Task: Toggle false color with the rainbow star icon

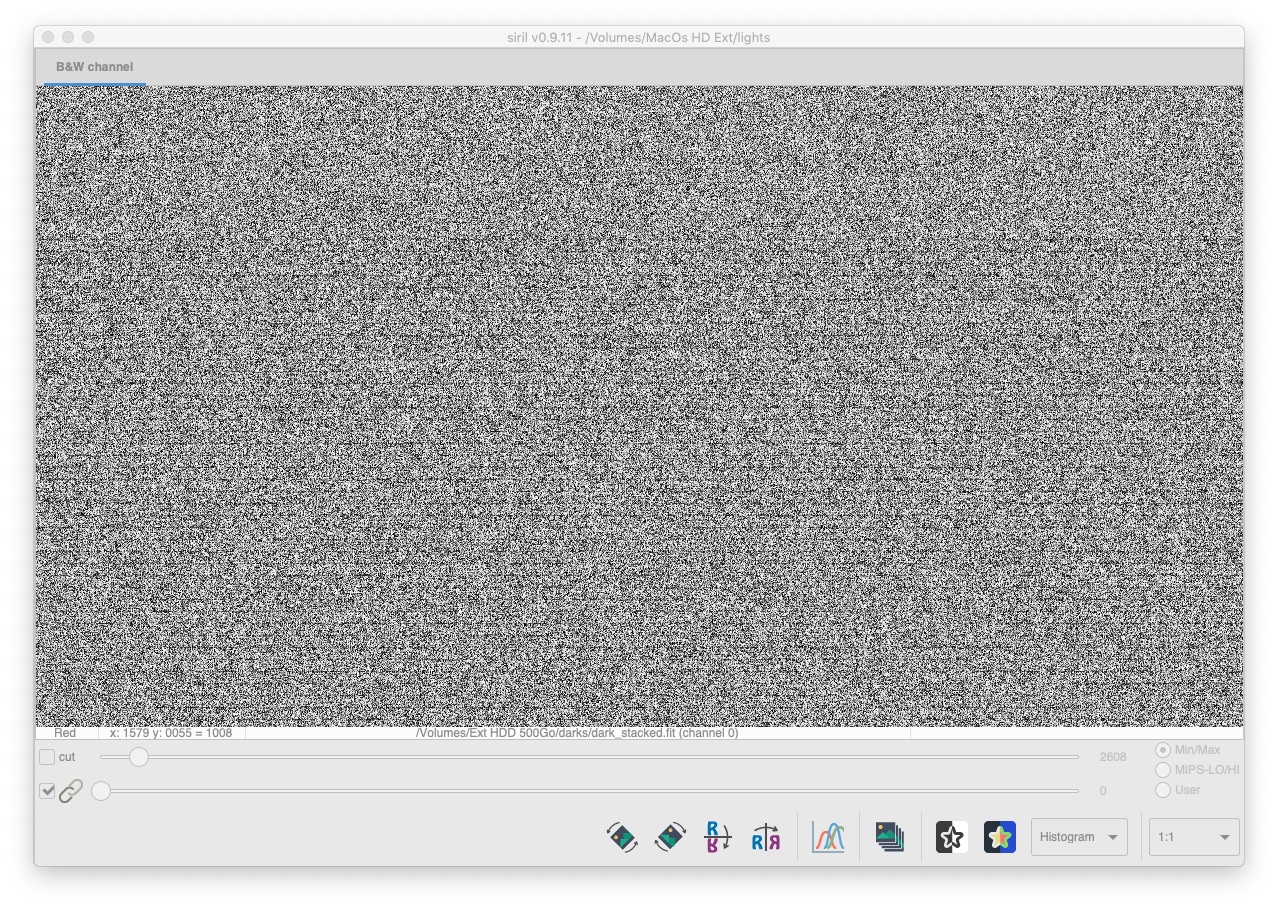Action: point(999,837)
